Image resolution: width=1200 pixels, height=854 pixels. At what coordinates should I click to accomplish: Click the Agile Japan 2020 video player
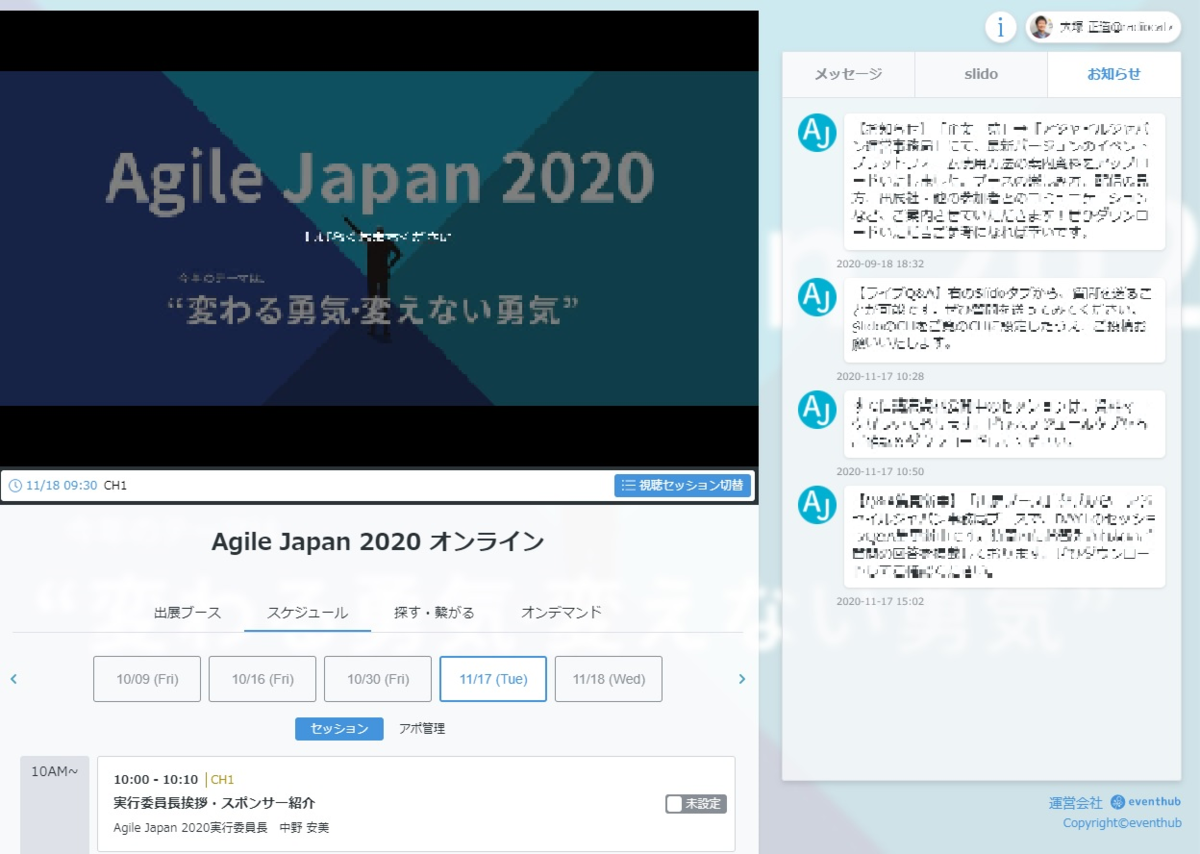[378, 238]
